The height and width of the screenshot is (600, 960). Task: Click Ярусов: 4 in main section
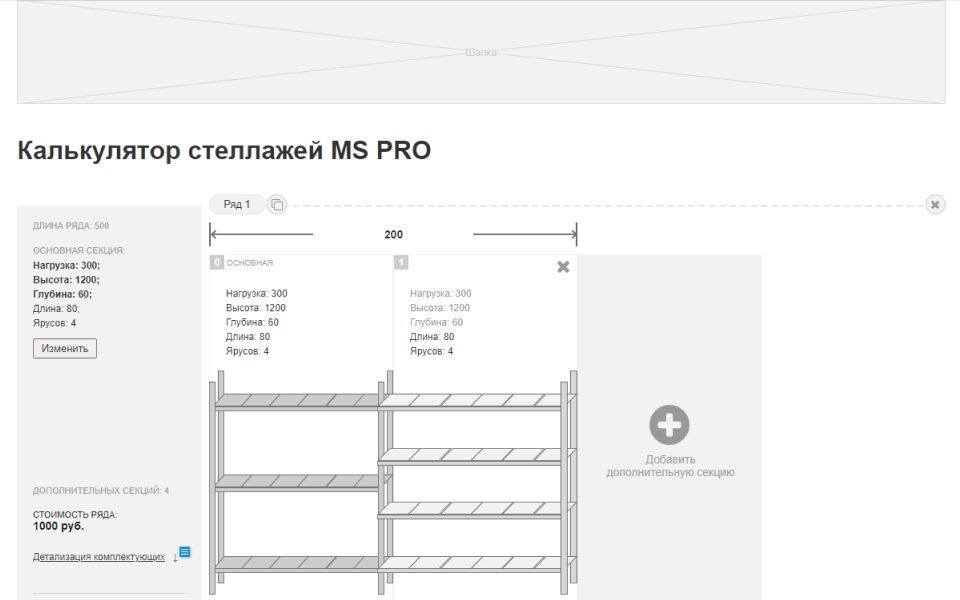coord(247,351)
